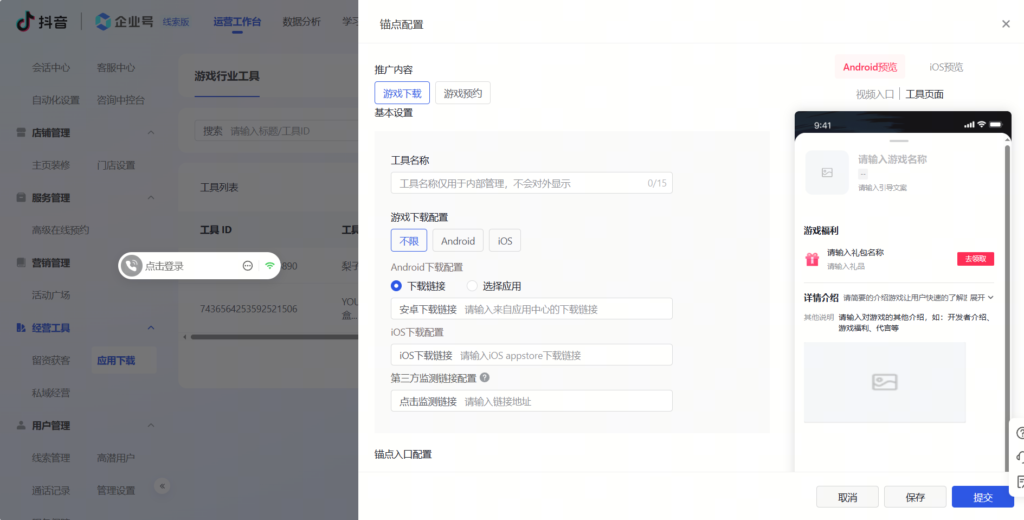Click the phone preview vertical scrollbar
This screenshot has width=1024, height=520.
click(1008, 307)
